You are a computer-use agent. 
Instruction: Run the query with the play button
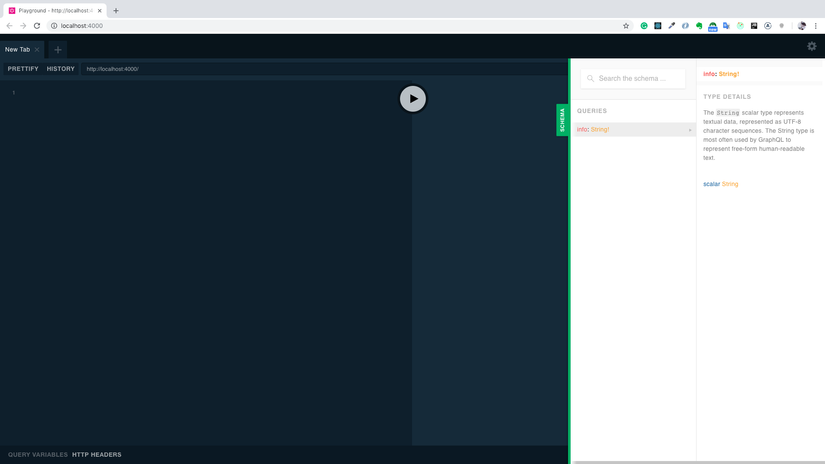click(413, 99)
